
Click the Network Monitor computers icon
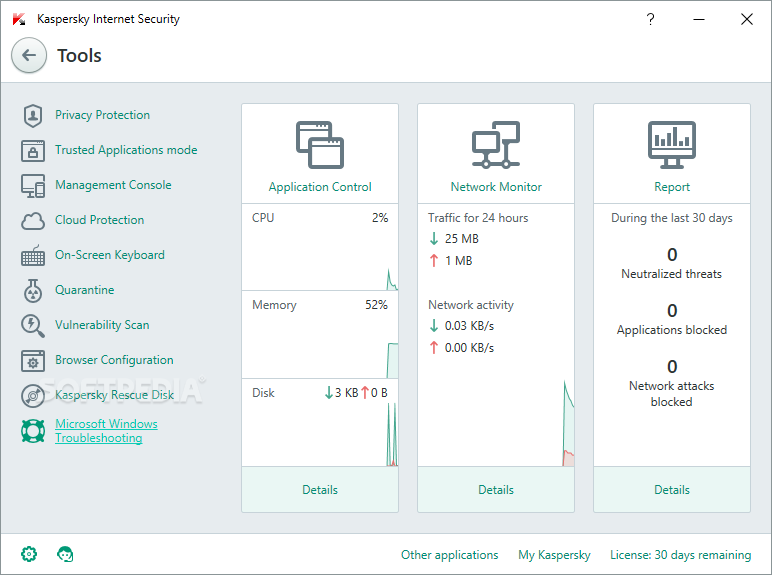(496, 145)
